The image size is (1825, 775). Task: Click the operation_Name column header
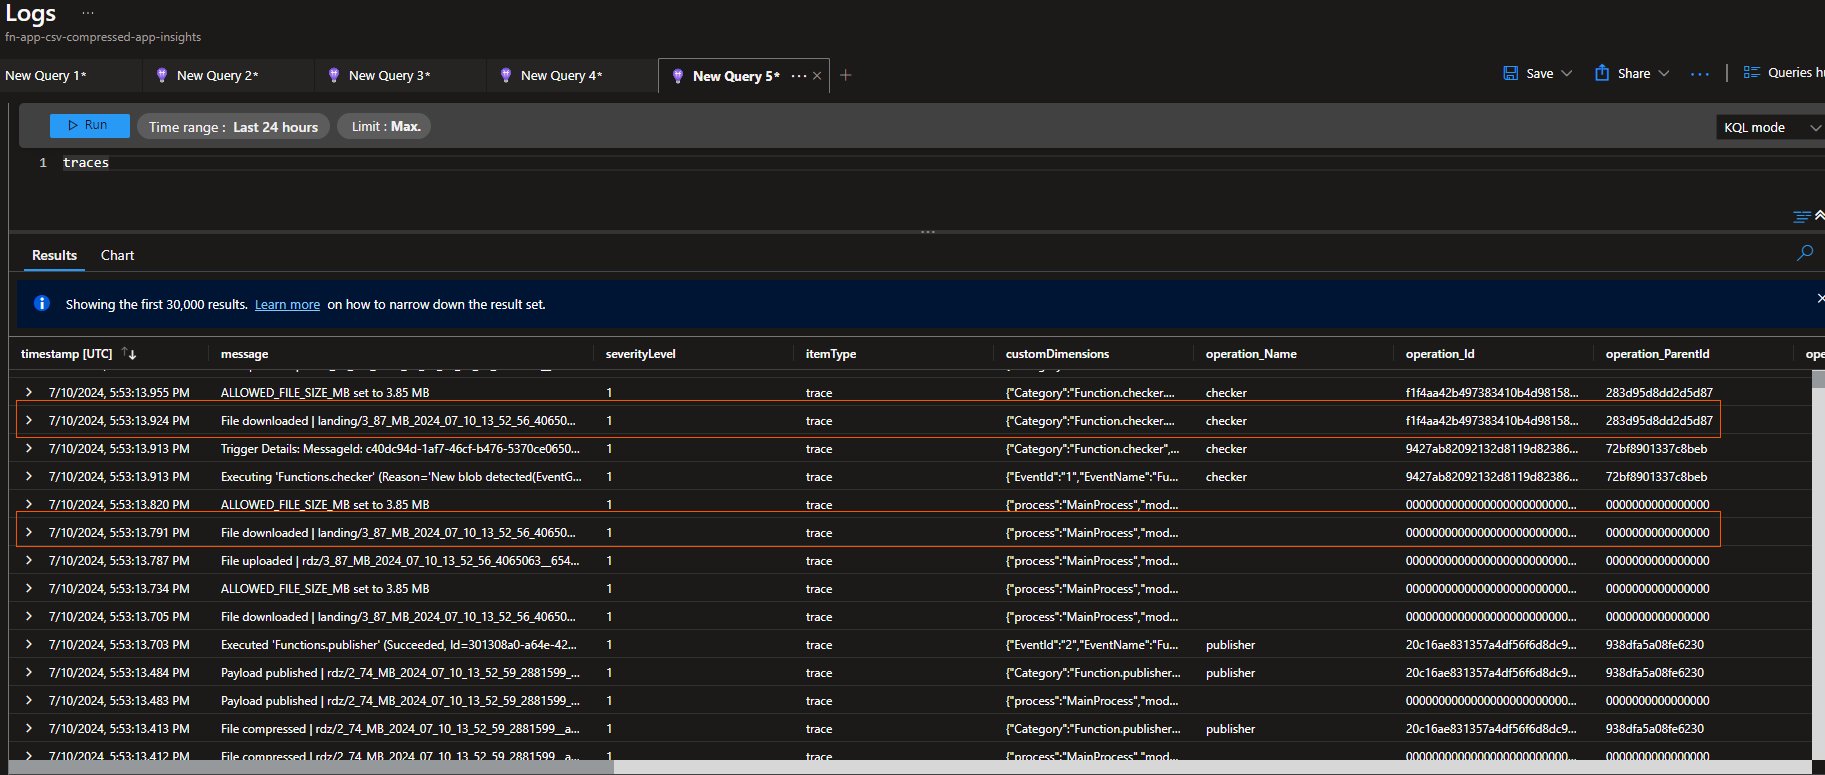click(1251, 354)
